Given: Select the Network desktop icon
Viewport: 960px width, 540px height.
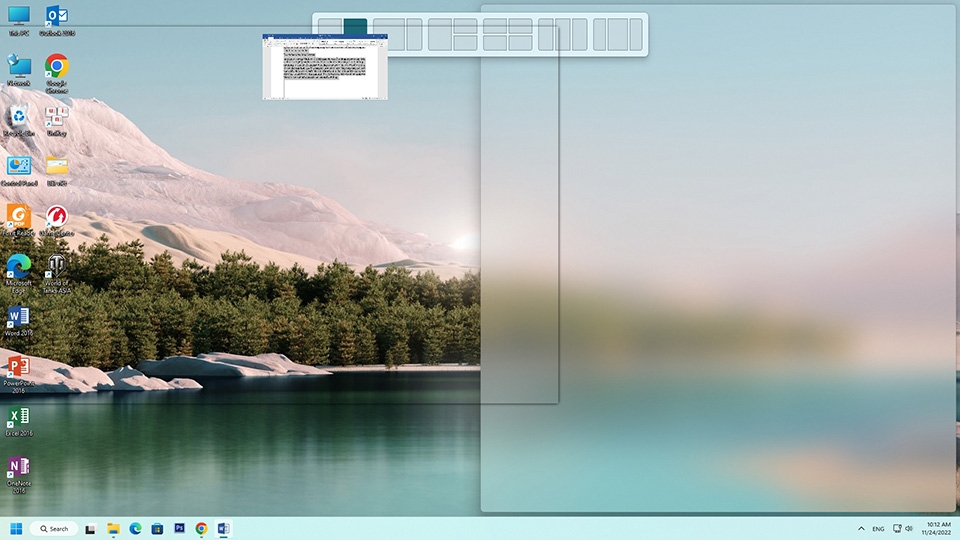Looking at the screenshot, I should (18, 70).
